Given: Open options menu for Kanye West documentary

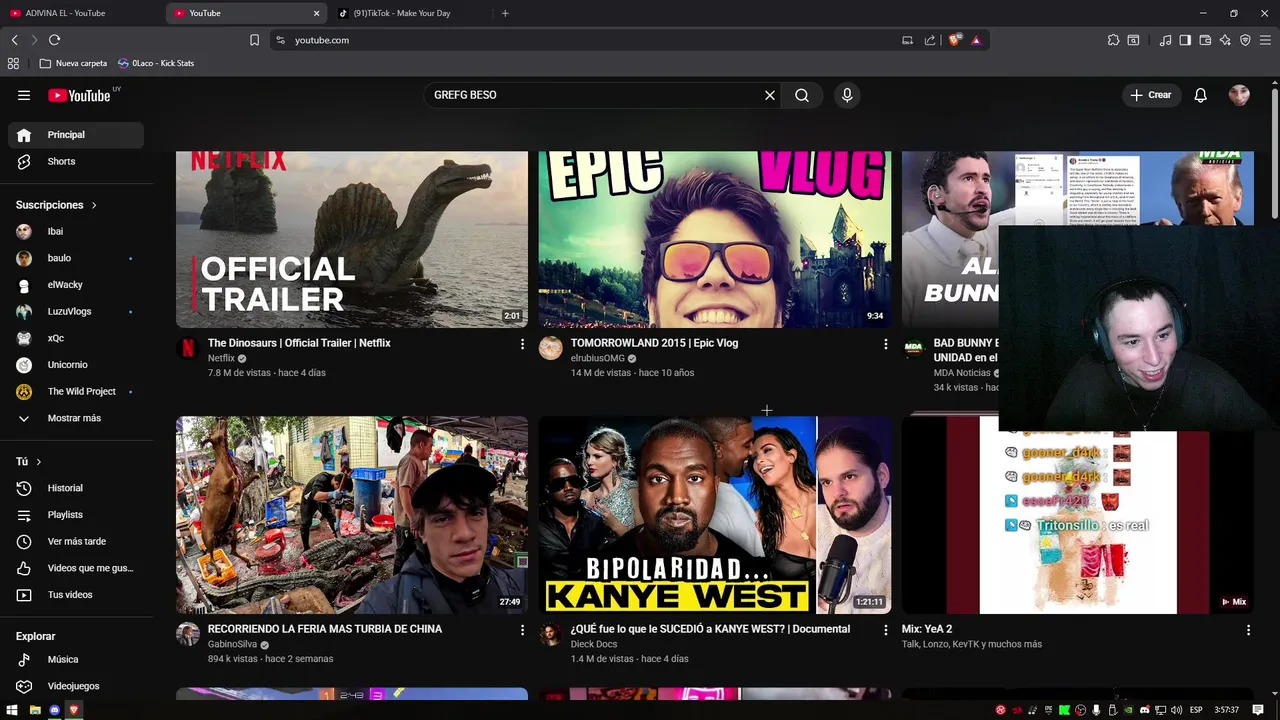Looking at the screenshot, I should point(885,630).
